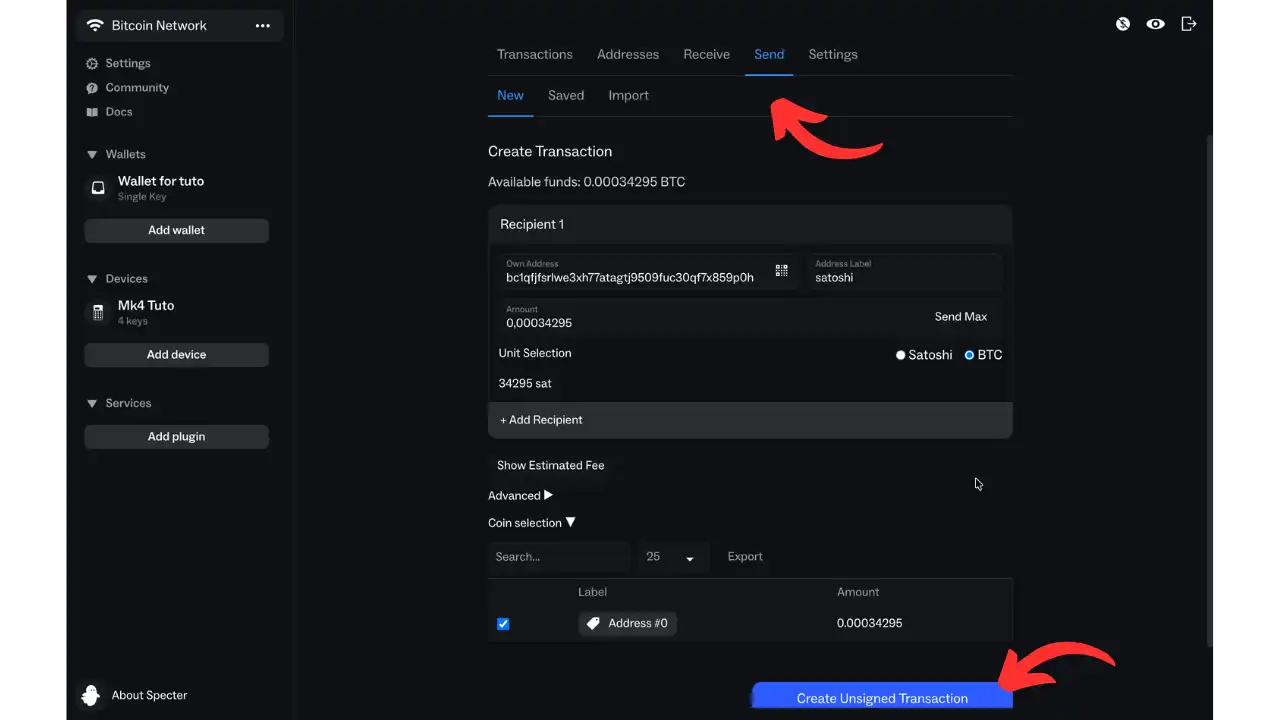Click the 34295 sat conversion text
The image size is (1280, 720).
coord(525,383)
